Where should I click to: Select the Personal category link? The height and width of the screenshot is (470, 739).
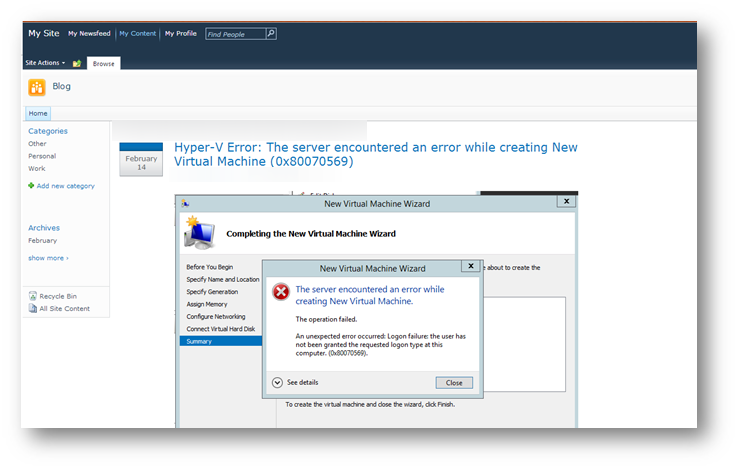[42, 156]
